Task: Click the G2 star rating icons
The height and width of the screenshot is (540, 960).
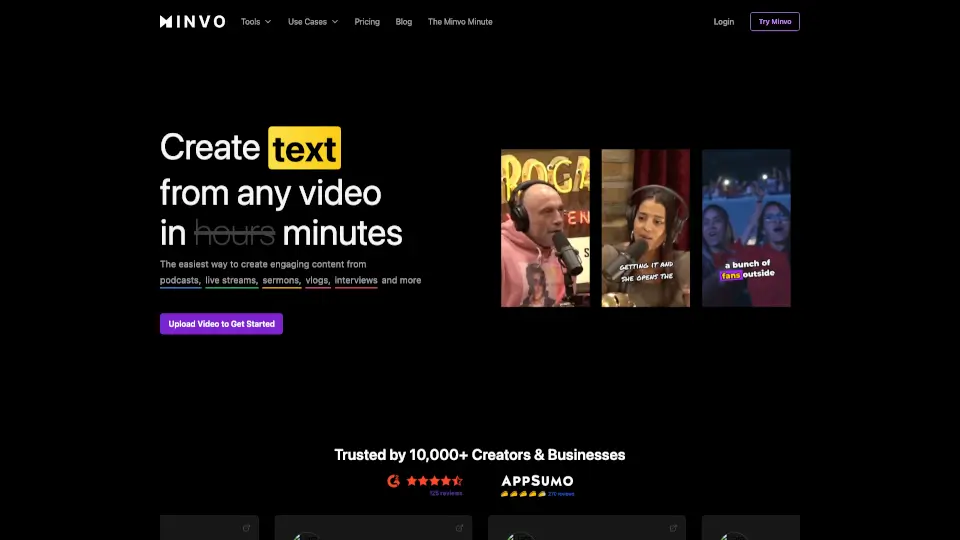Action: coord(434,481)
